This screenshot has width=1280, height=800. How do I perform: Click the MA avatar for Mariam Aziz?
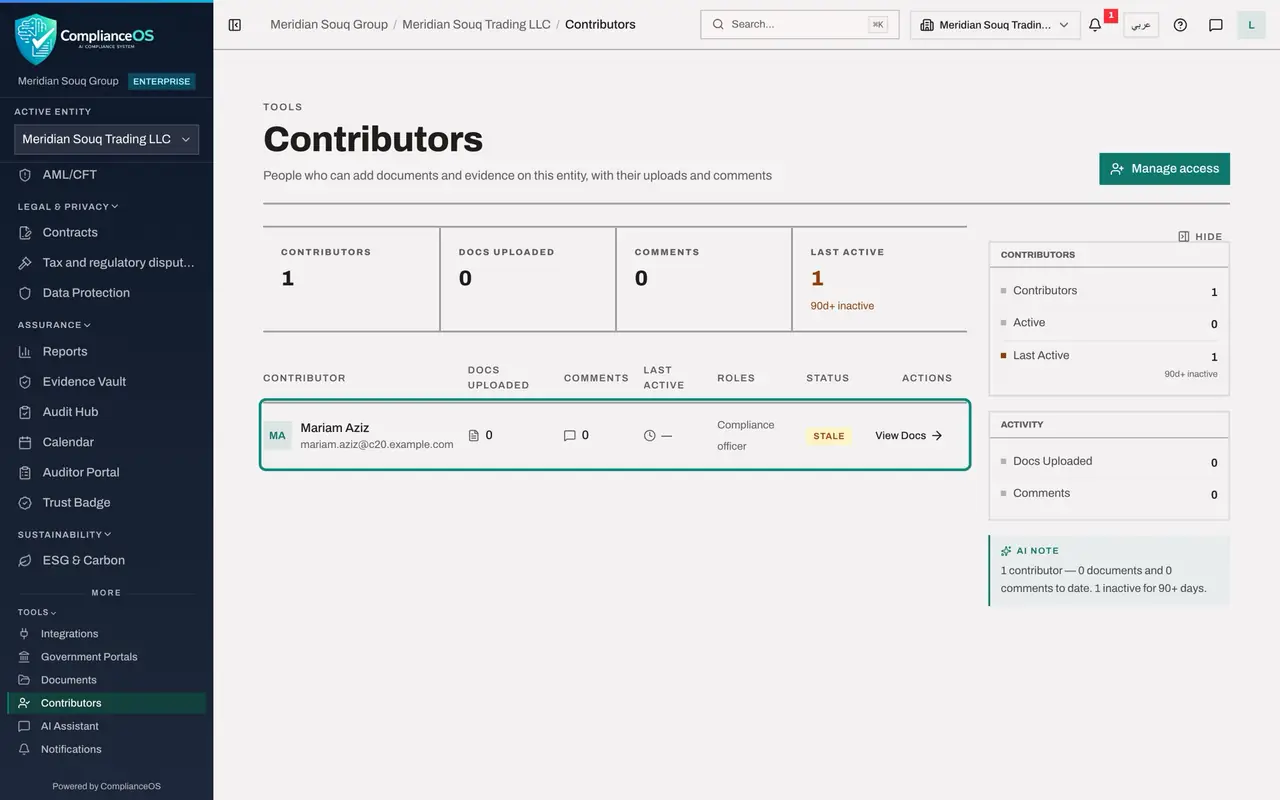[x=277, y=436]
